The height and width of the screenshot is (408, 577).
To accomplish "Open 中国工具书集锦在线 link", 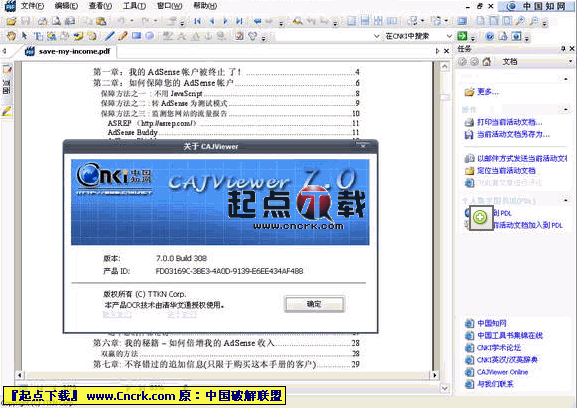I will point(510,335).
